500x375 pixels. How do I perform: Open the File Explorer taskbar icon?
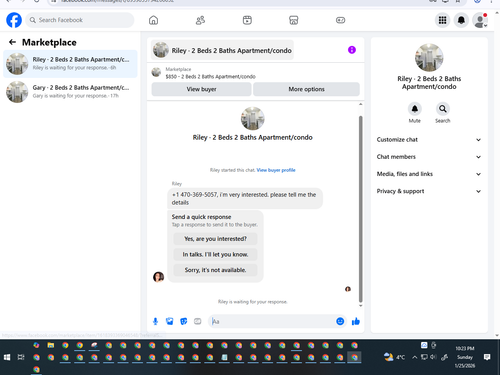click(x=51, y=345)
